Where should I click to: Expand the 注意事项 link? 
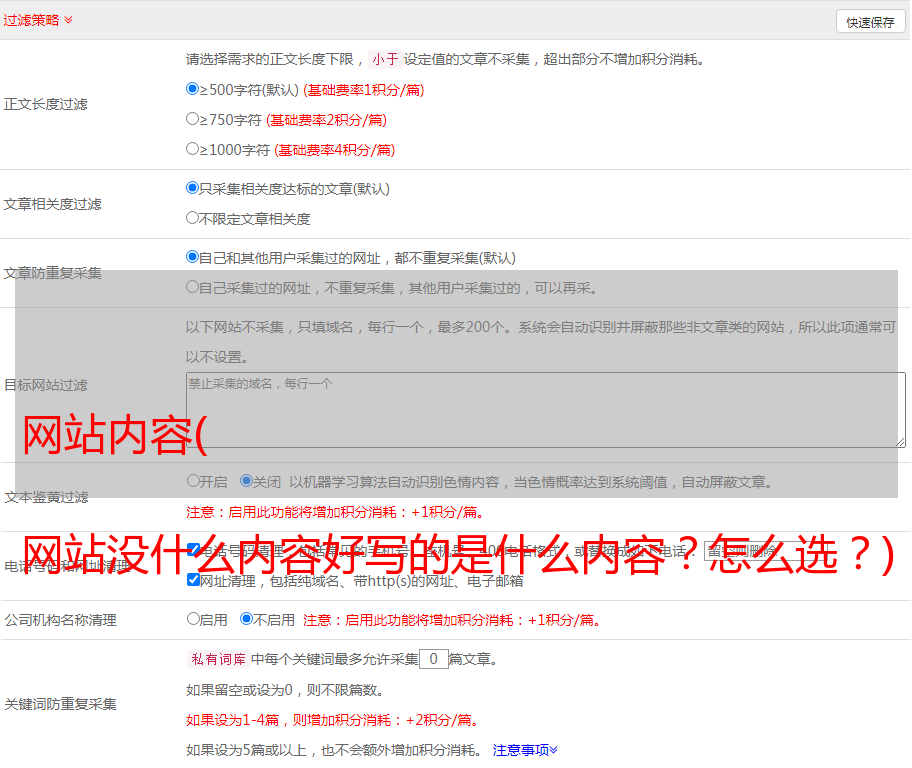click(525, 750)
